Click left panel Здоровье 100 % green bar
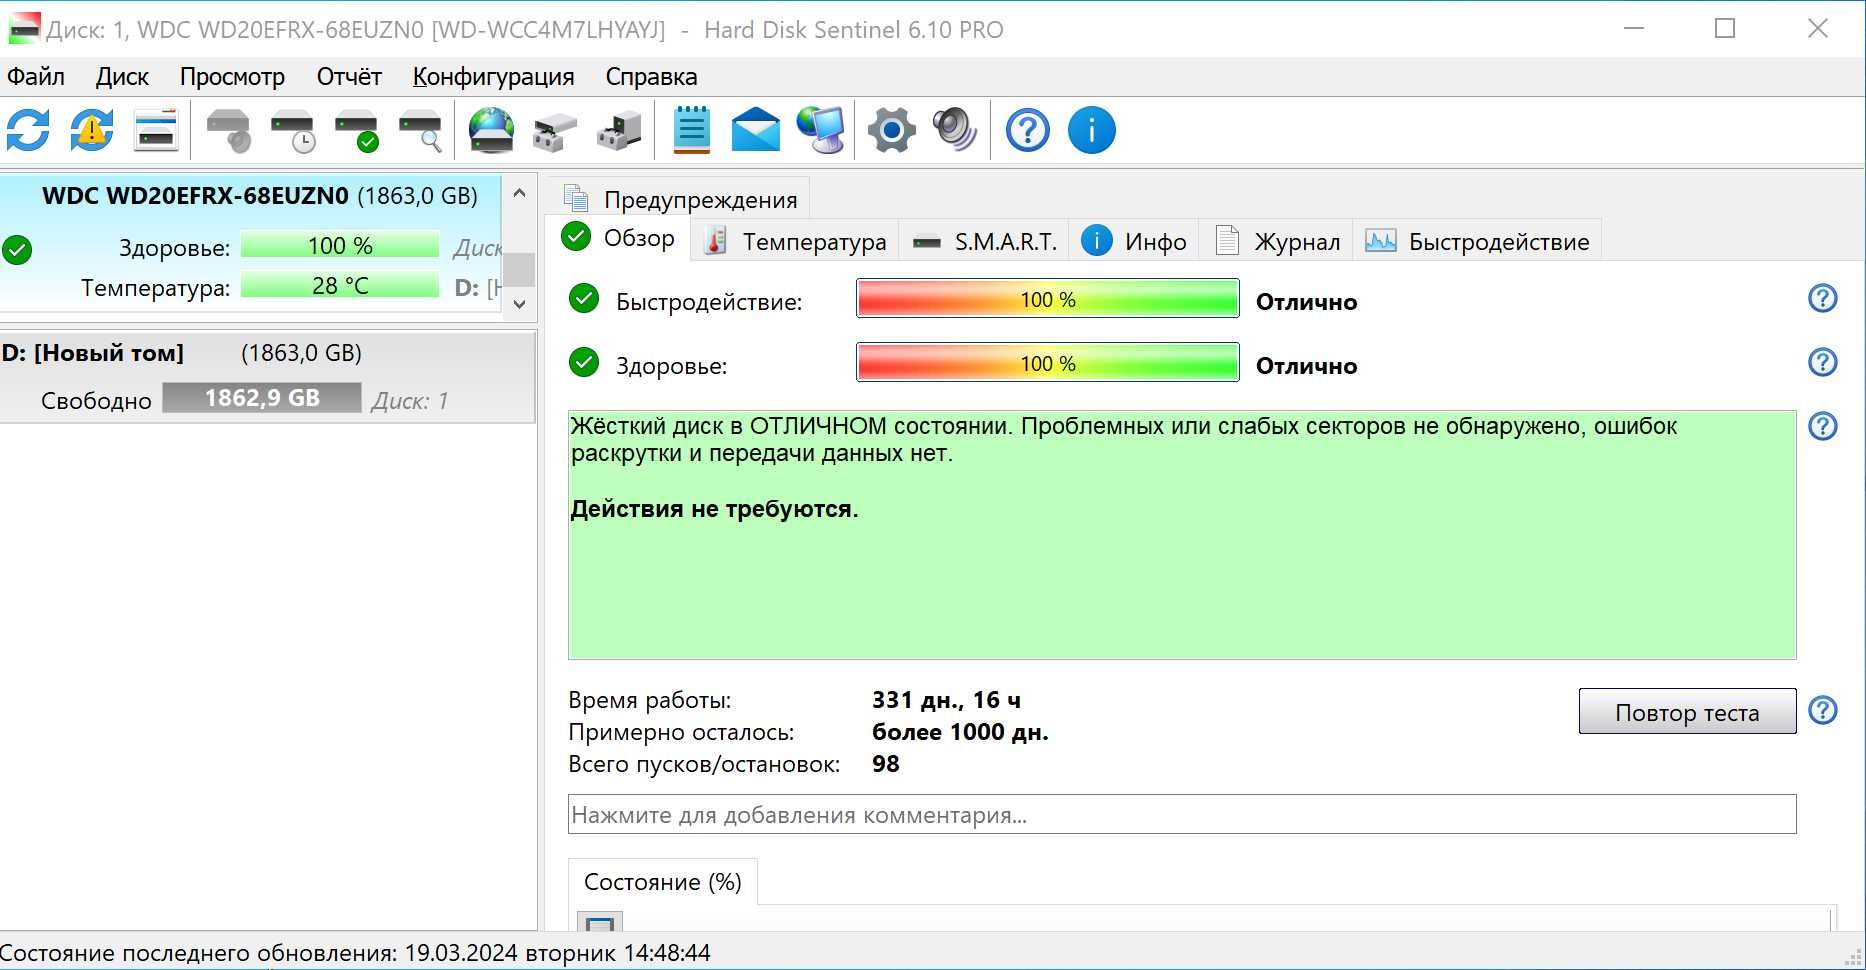The width and height of the screenshot is (1866, 970). tap(340, 245)
